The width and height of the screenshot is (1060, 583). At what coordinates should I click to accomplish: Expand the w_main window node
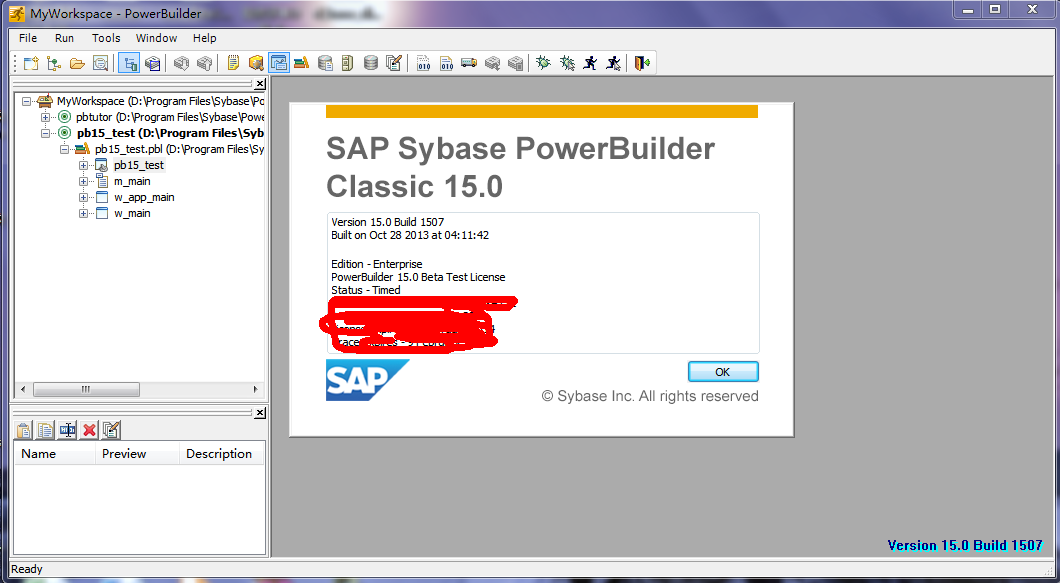[x=83, y=214]
